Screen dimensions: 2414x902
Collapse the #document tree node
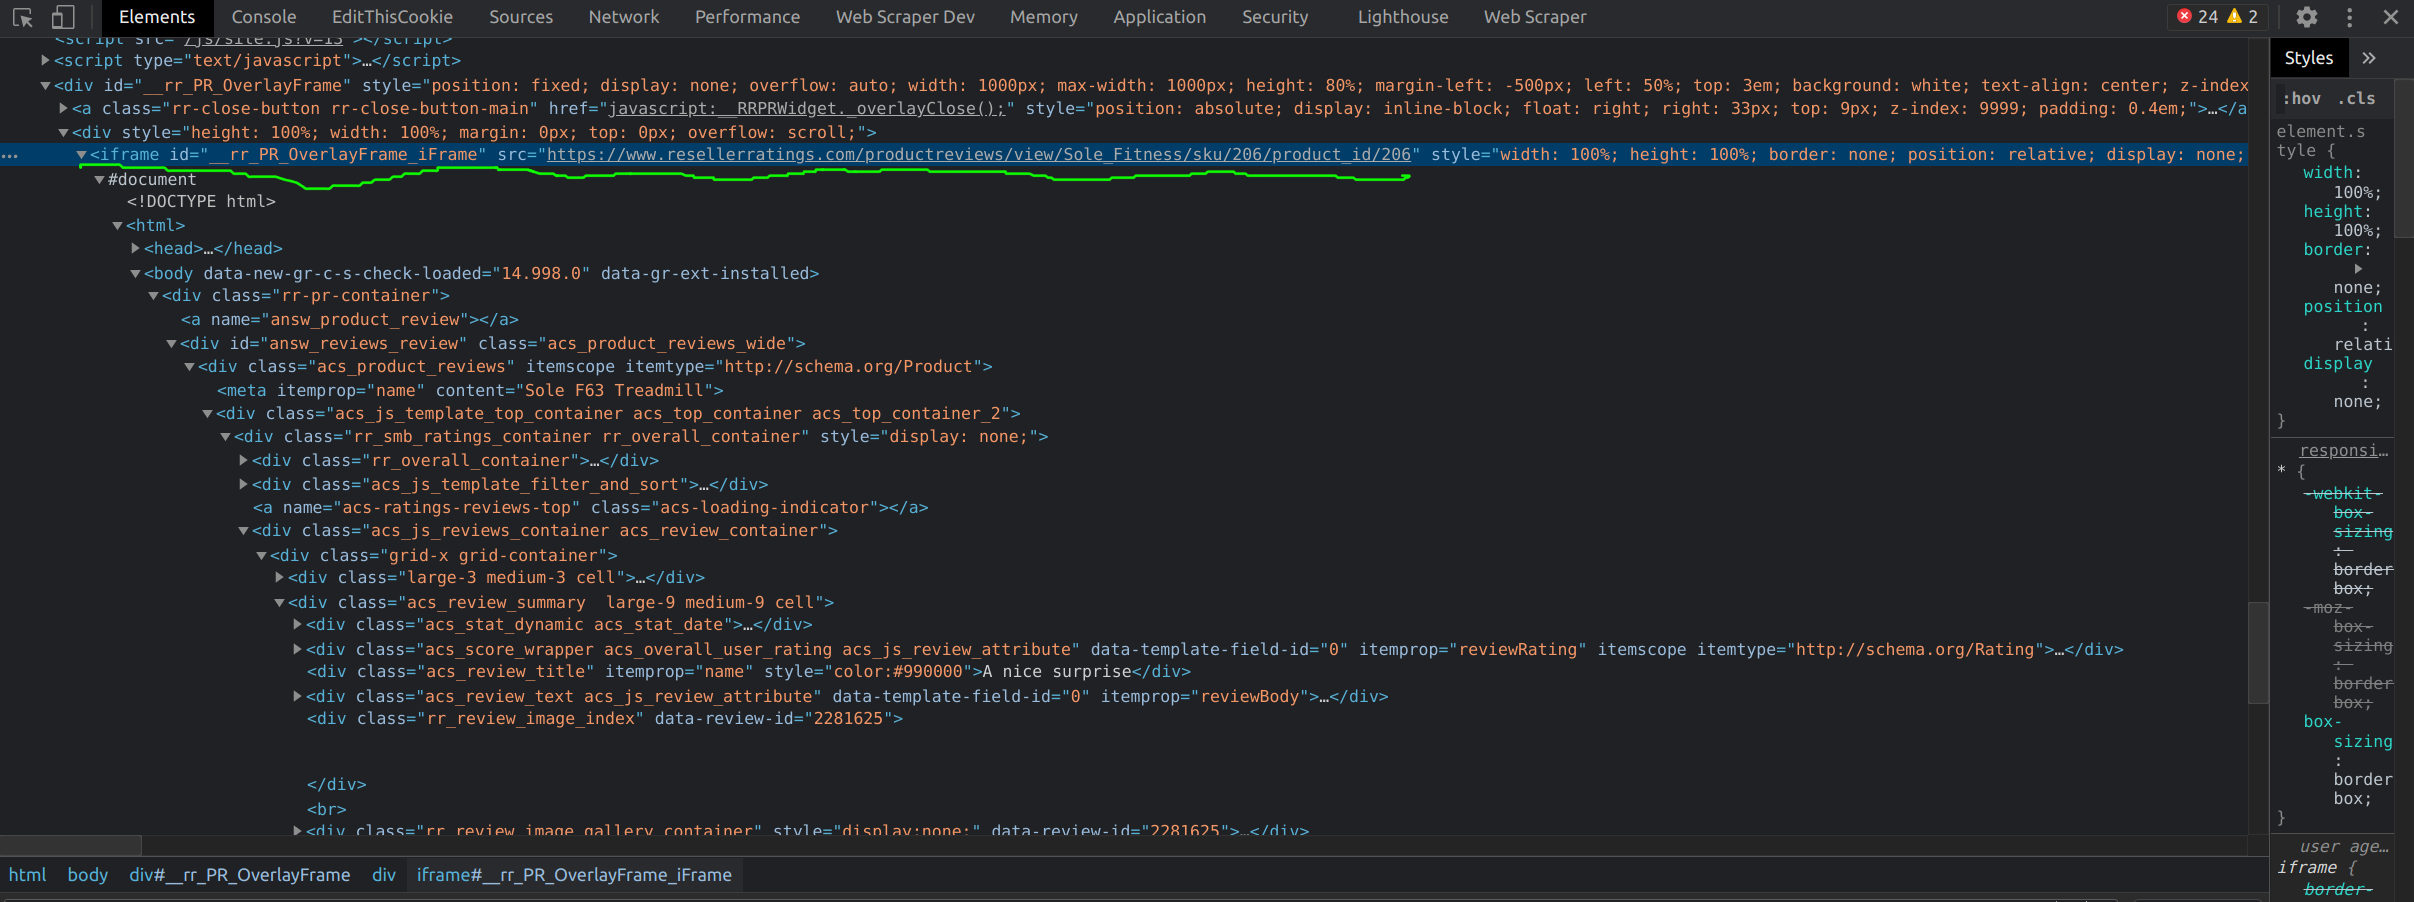click(x=99, y=180)
